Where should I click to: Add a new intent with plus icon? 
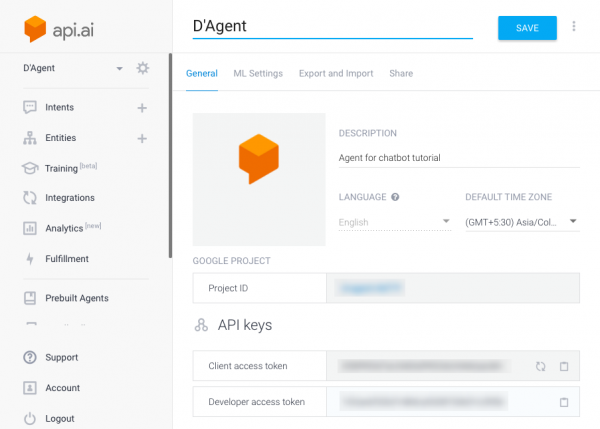click(x=142, y=108)
